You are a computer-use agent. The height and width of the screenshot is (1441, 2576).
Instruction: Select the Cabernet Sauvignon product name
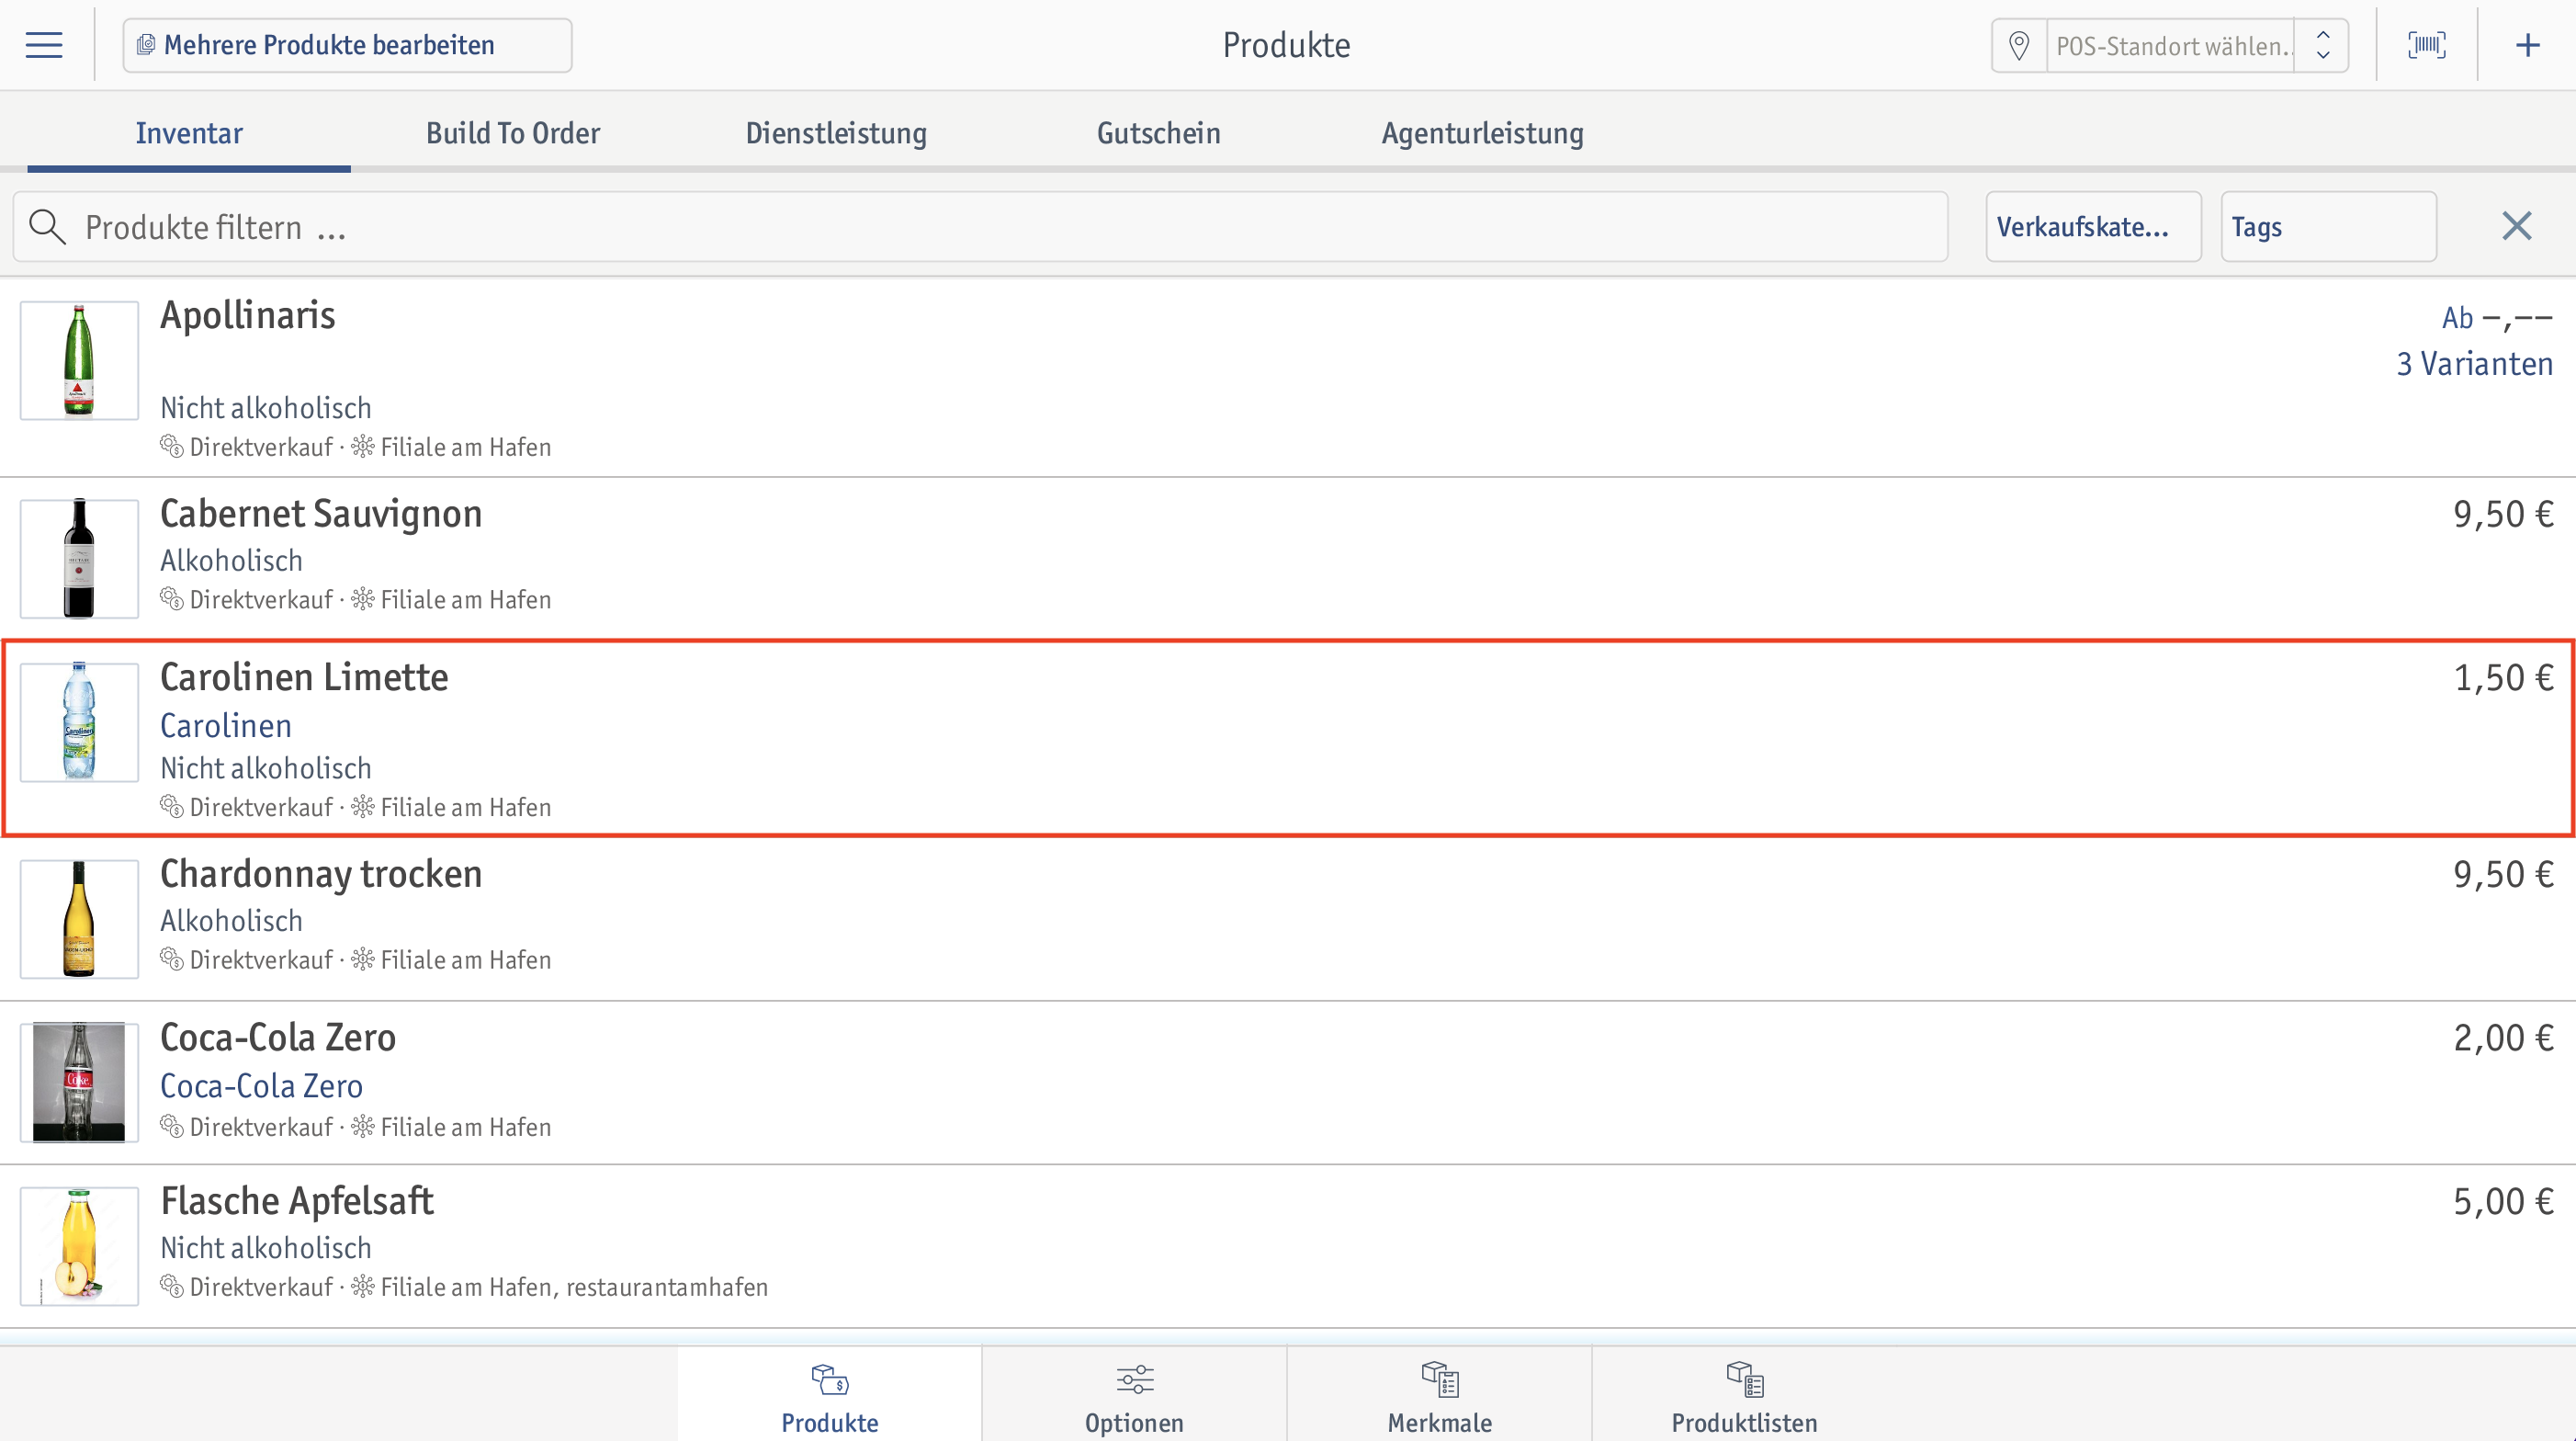click(321, 513)
